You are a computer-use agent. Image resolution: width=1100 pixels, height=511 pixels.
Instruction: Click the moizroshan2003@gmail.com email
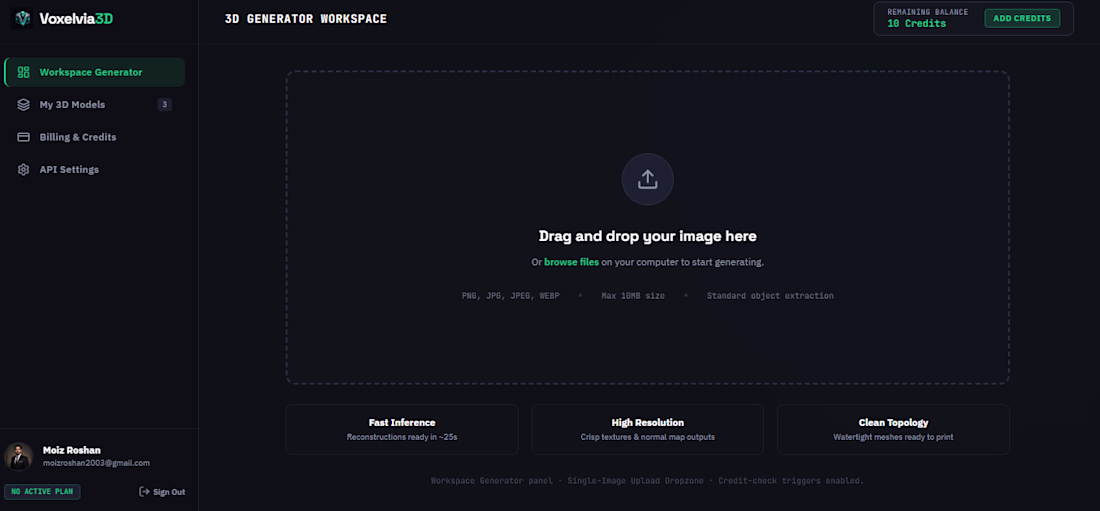[x=96, y=463]
